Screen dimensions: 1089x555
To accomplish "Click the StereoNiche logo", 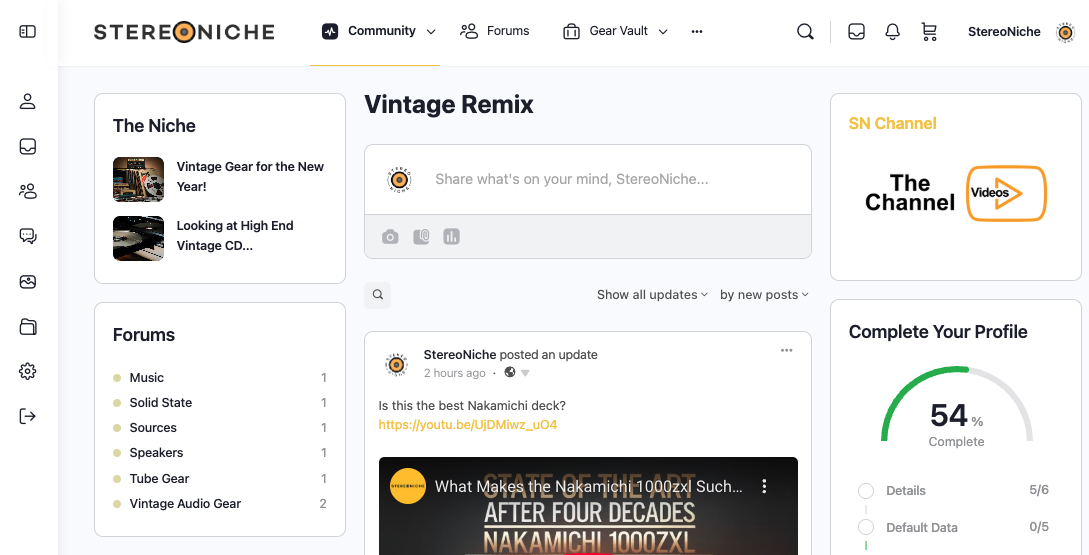I will tap(184, 32).
